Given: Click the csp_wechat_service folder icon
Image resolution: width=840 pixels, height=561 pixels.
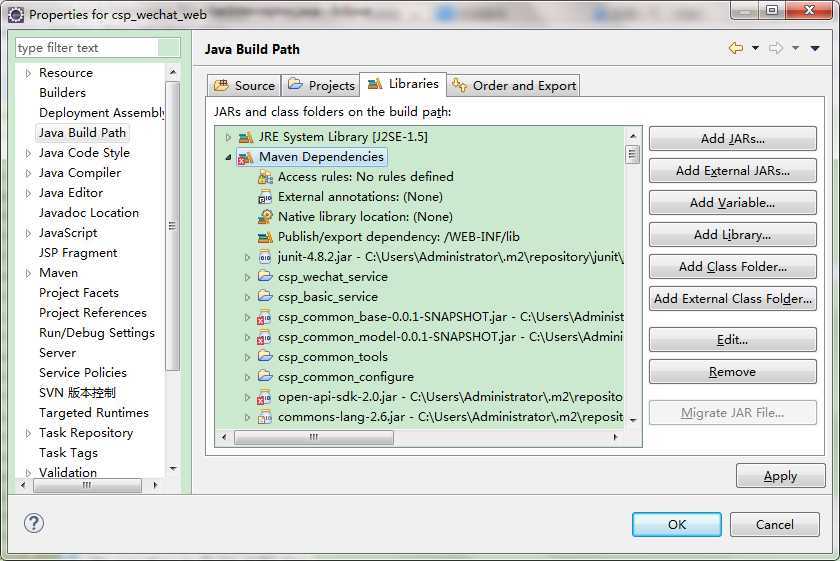Looking at the screenshot, I should (x=265, y=276).
